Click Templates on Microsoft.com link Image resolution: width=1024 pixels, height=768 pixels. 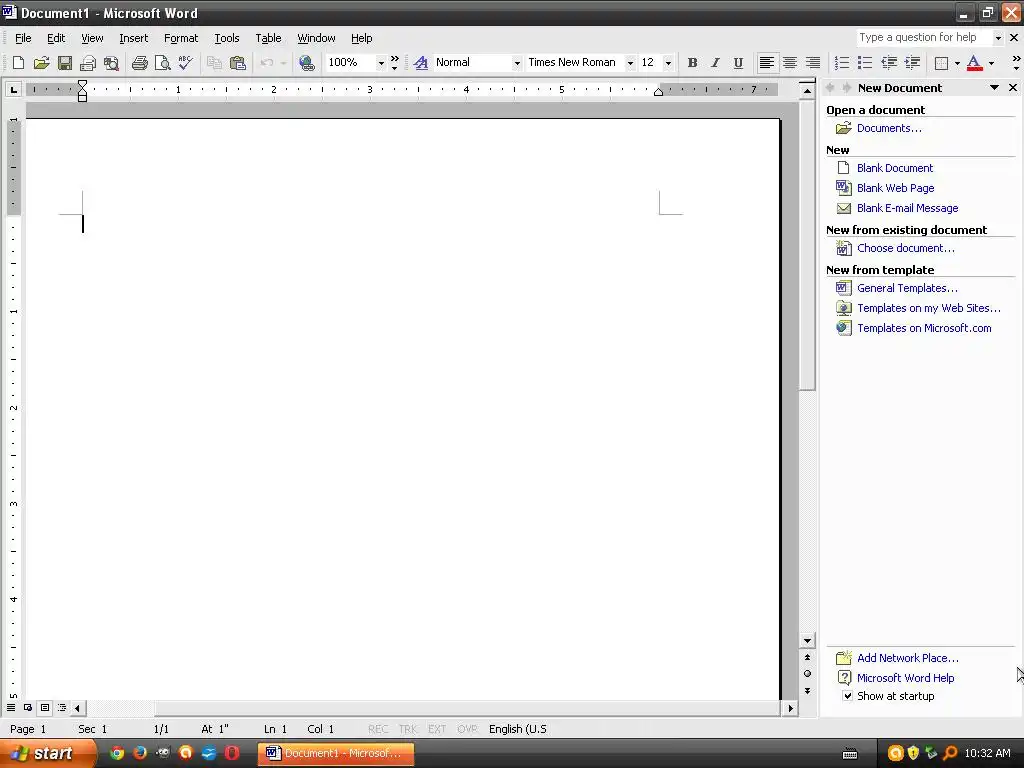click(x=924, y=328)
